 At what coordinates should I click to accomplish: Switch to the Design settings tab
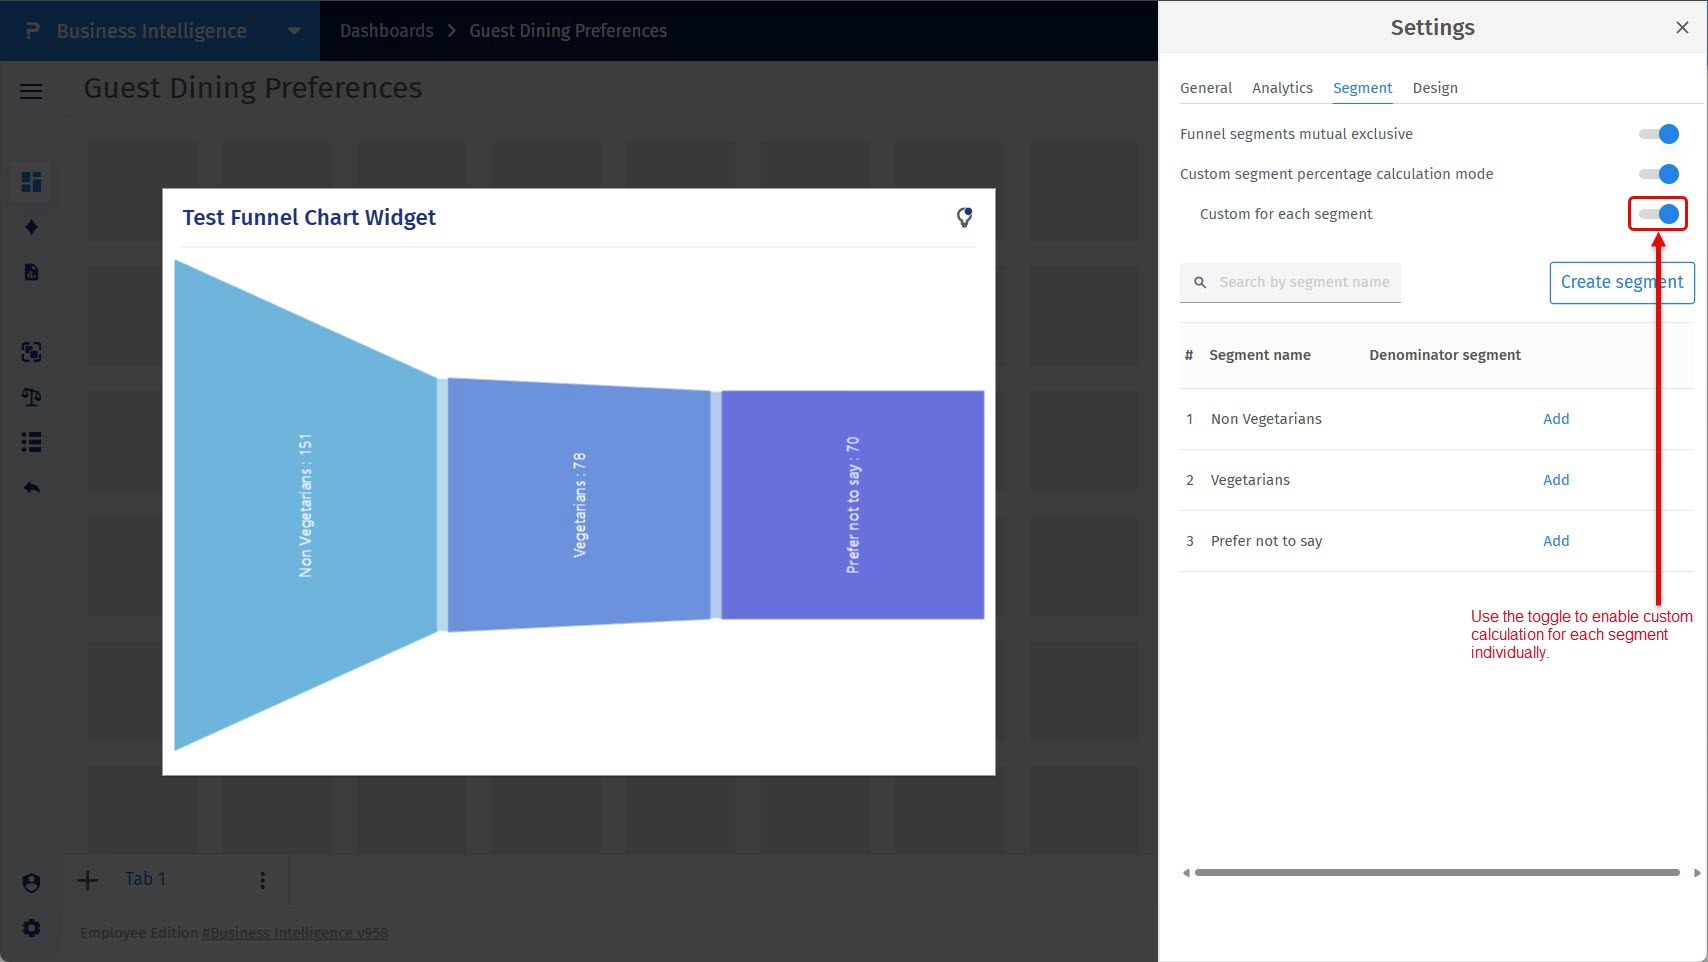[1435, 88]
